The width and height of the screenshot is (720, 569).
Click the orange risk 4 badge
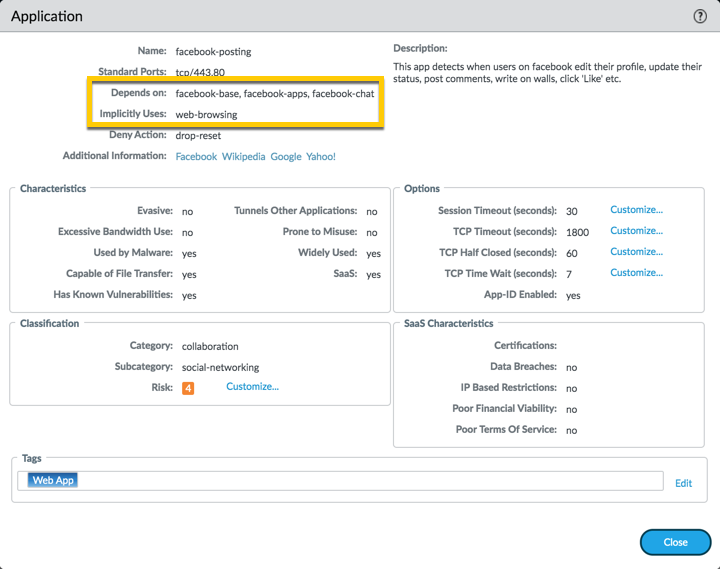188,388
